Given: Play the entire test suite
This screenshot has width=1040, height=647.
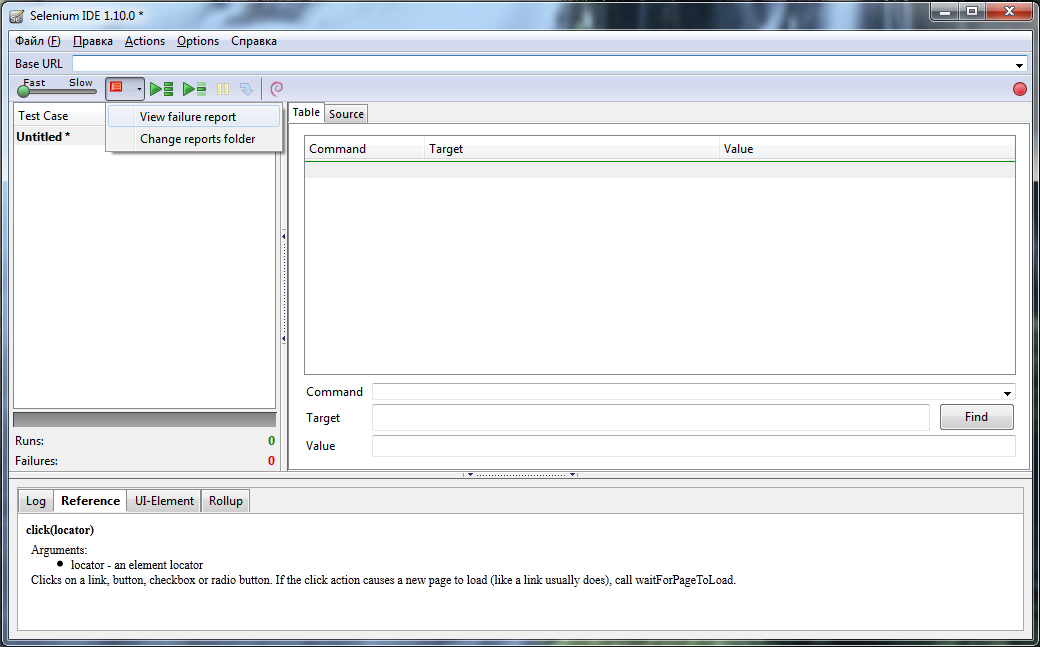Looking at the screenshot, I should pyautogui.click(x=161, y=88).
